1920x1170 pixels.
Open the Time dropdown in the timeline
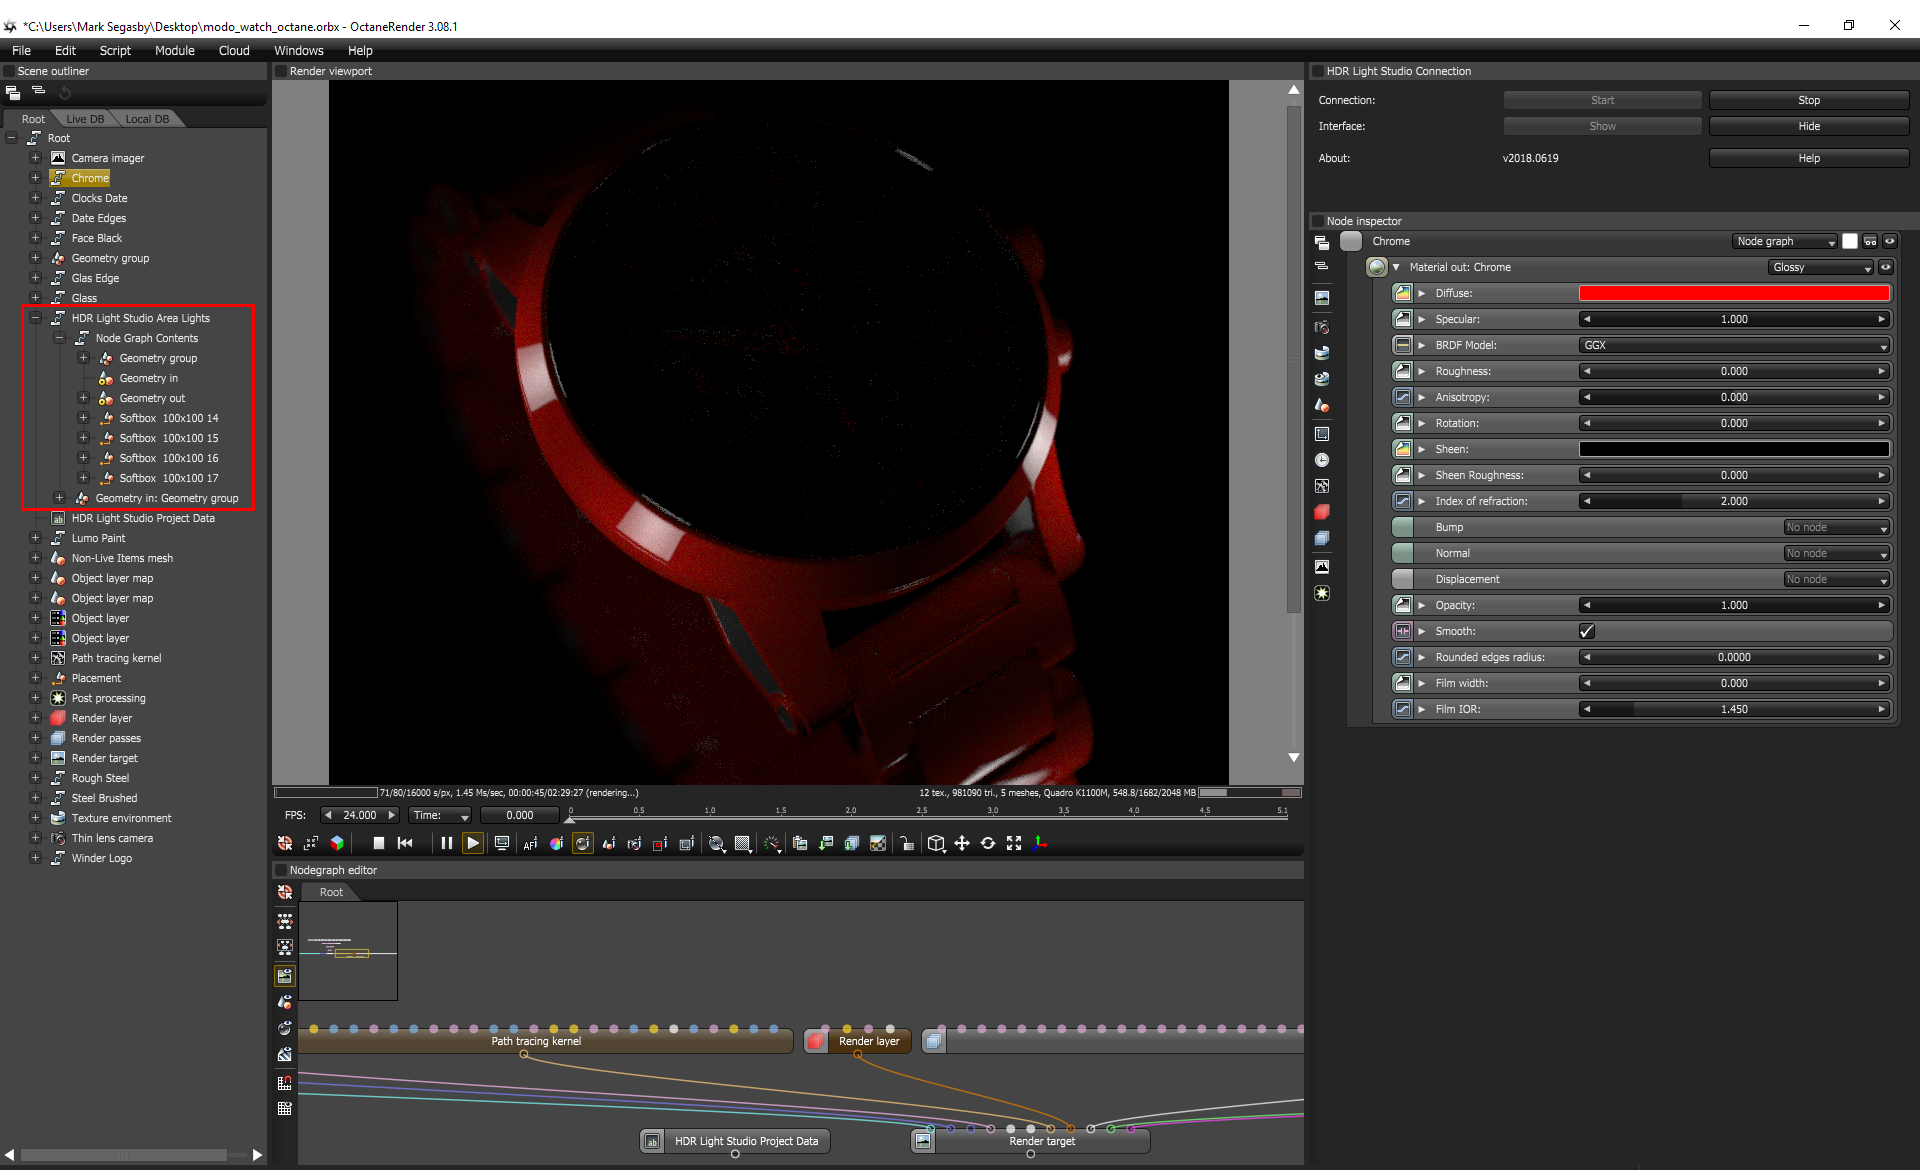(x=440, y=815)
